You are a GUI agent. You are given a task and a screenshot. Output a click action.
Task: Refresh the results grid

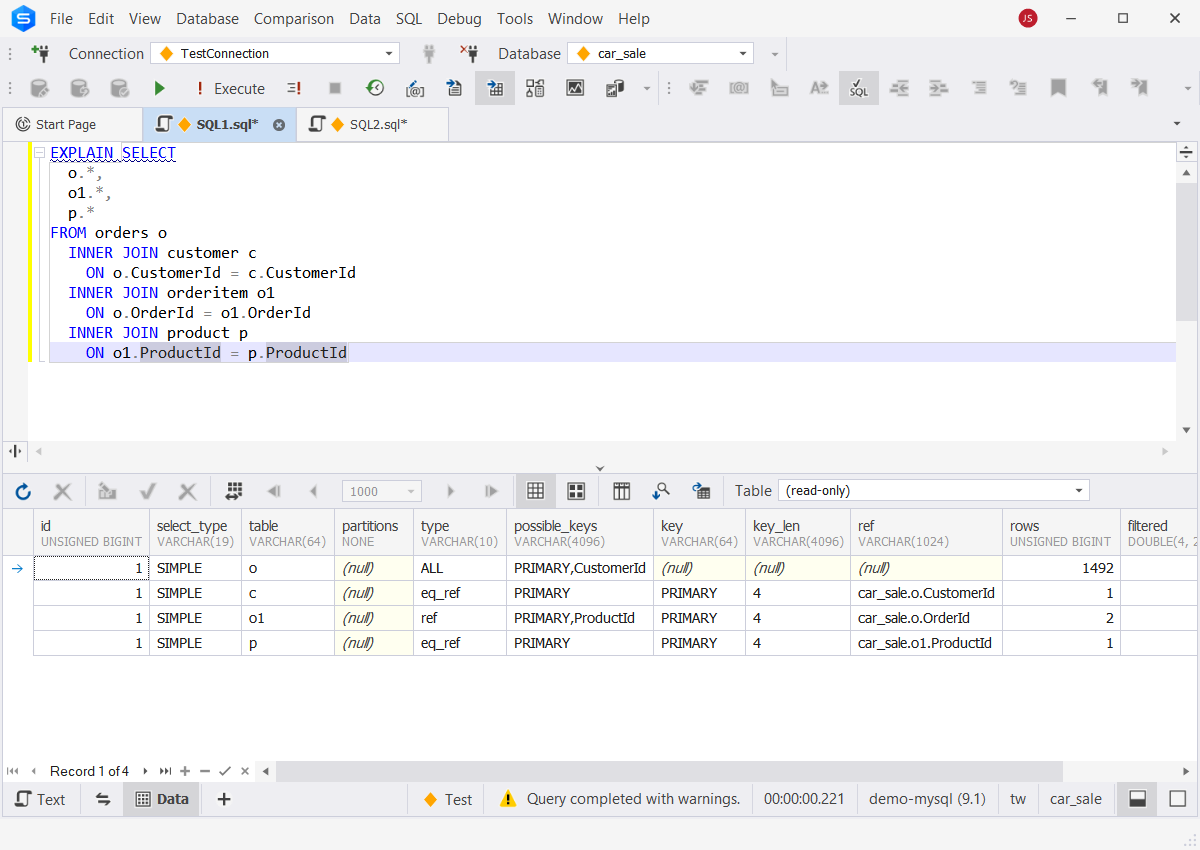coord(22,491)
